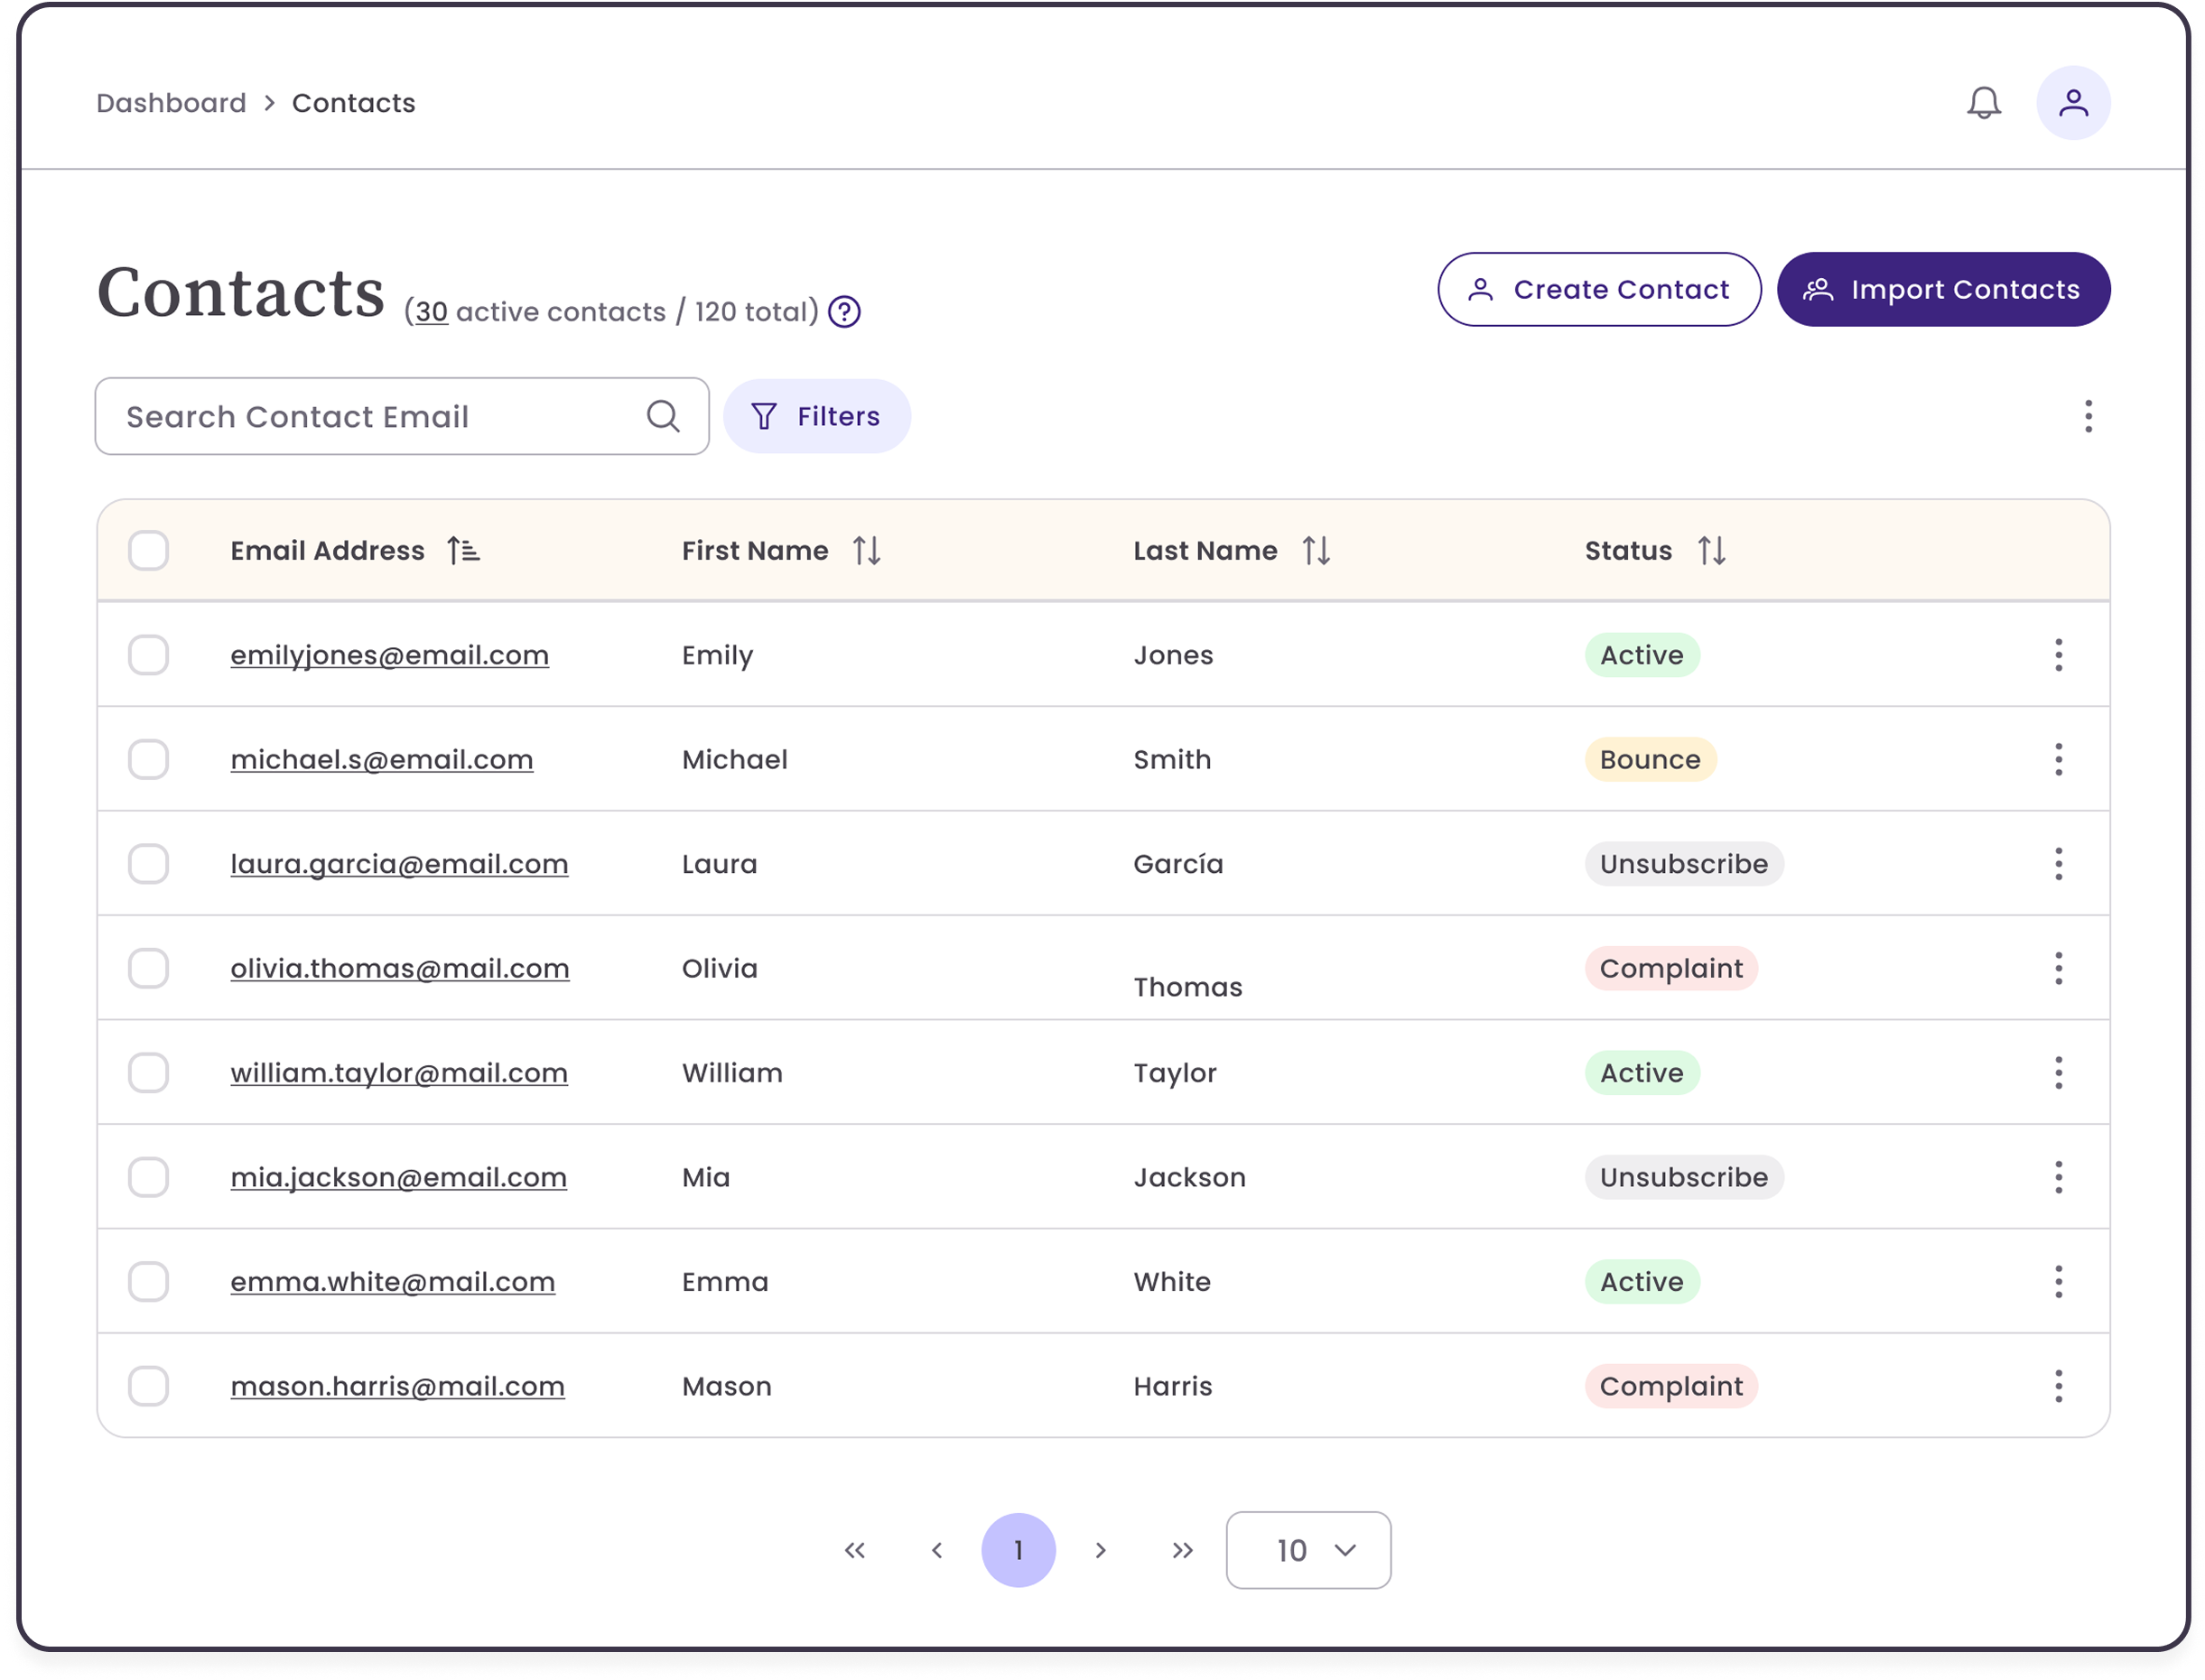Open the link for mia.jackson@email.com
Screen dimensions: 2205x1680
point(398,1177)
